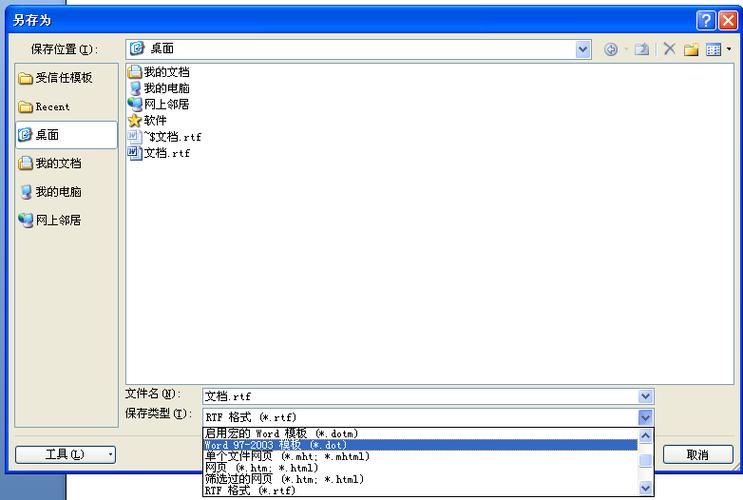The image size is (743, 500).
Task: Open the 工具(L) tools button
Action: click(x=65, y=455)
